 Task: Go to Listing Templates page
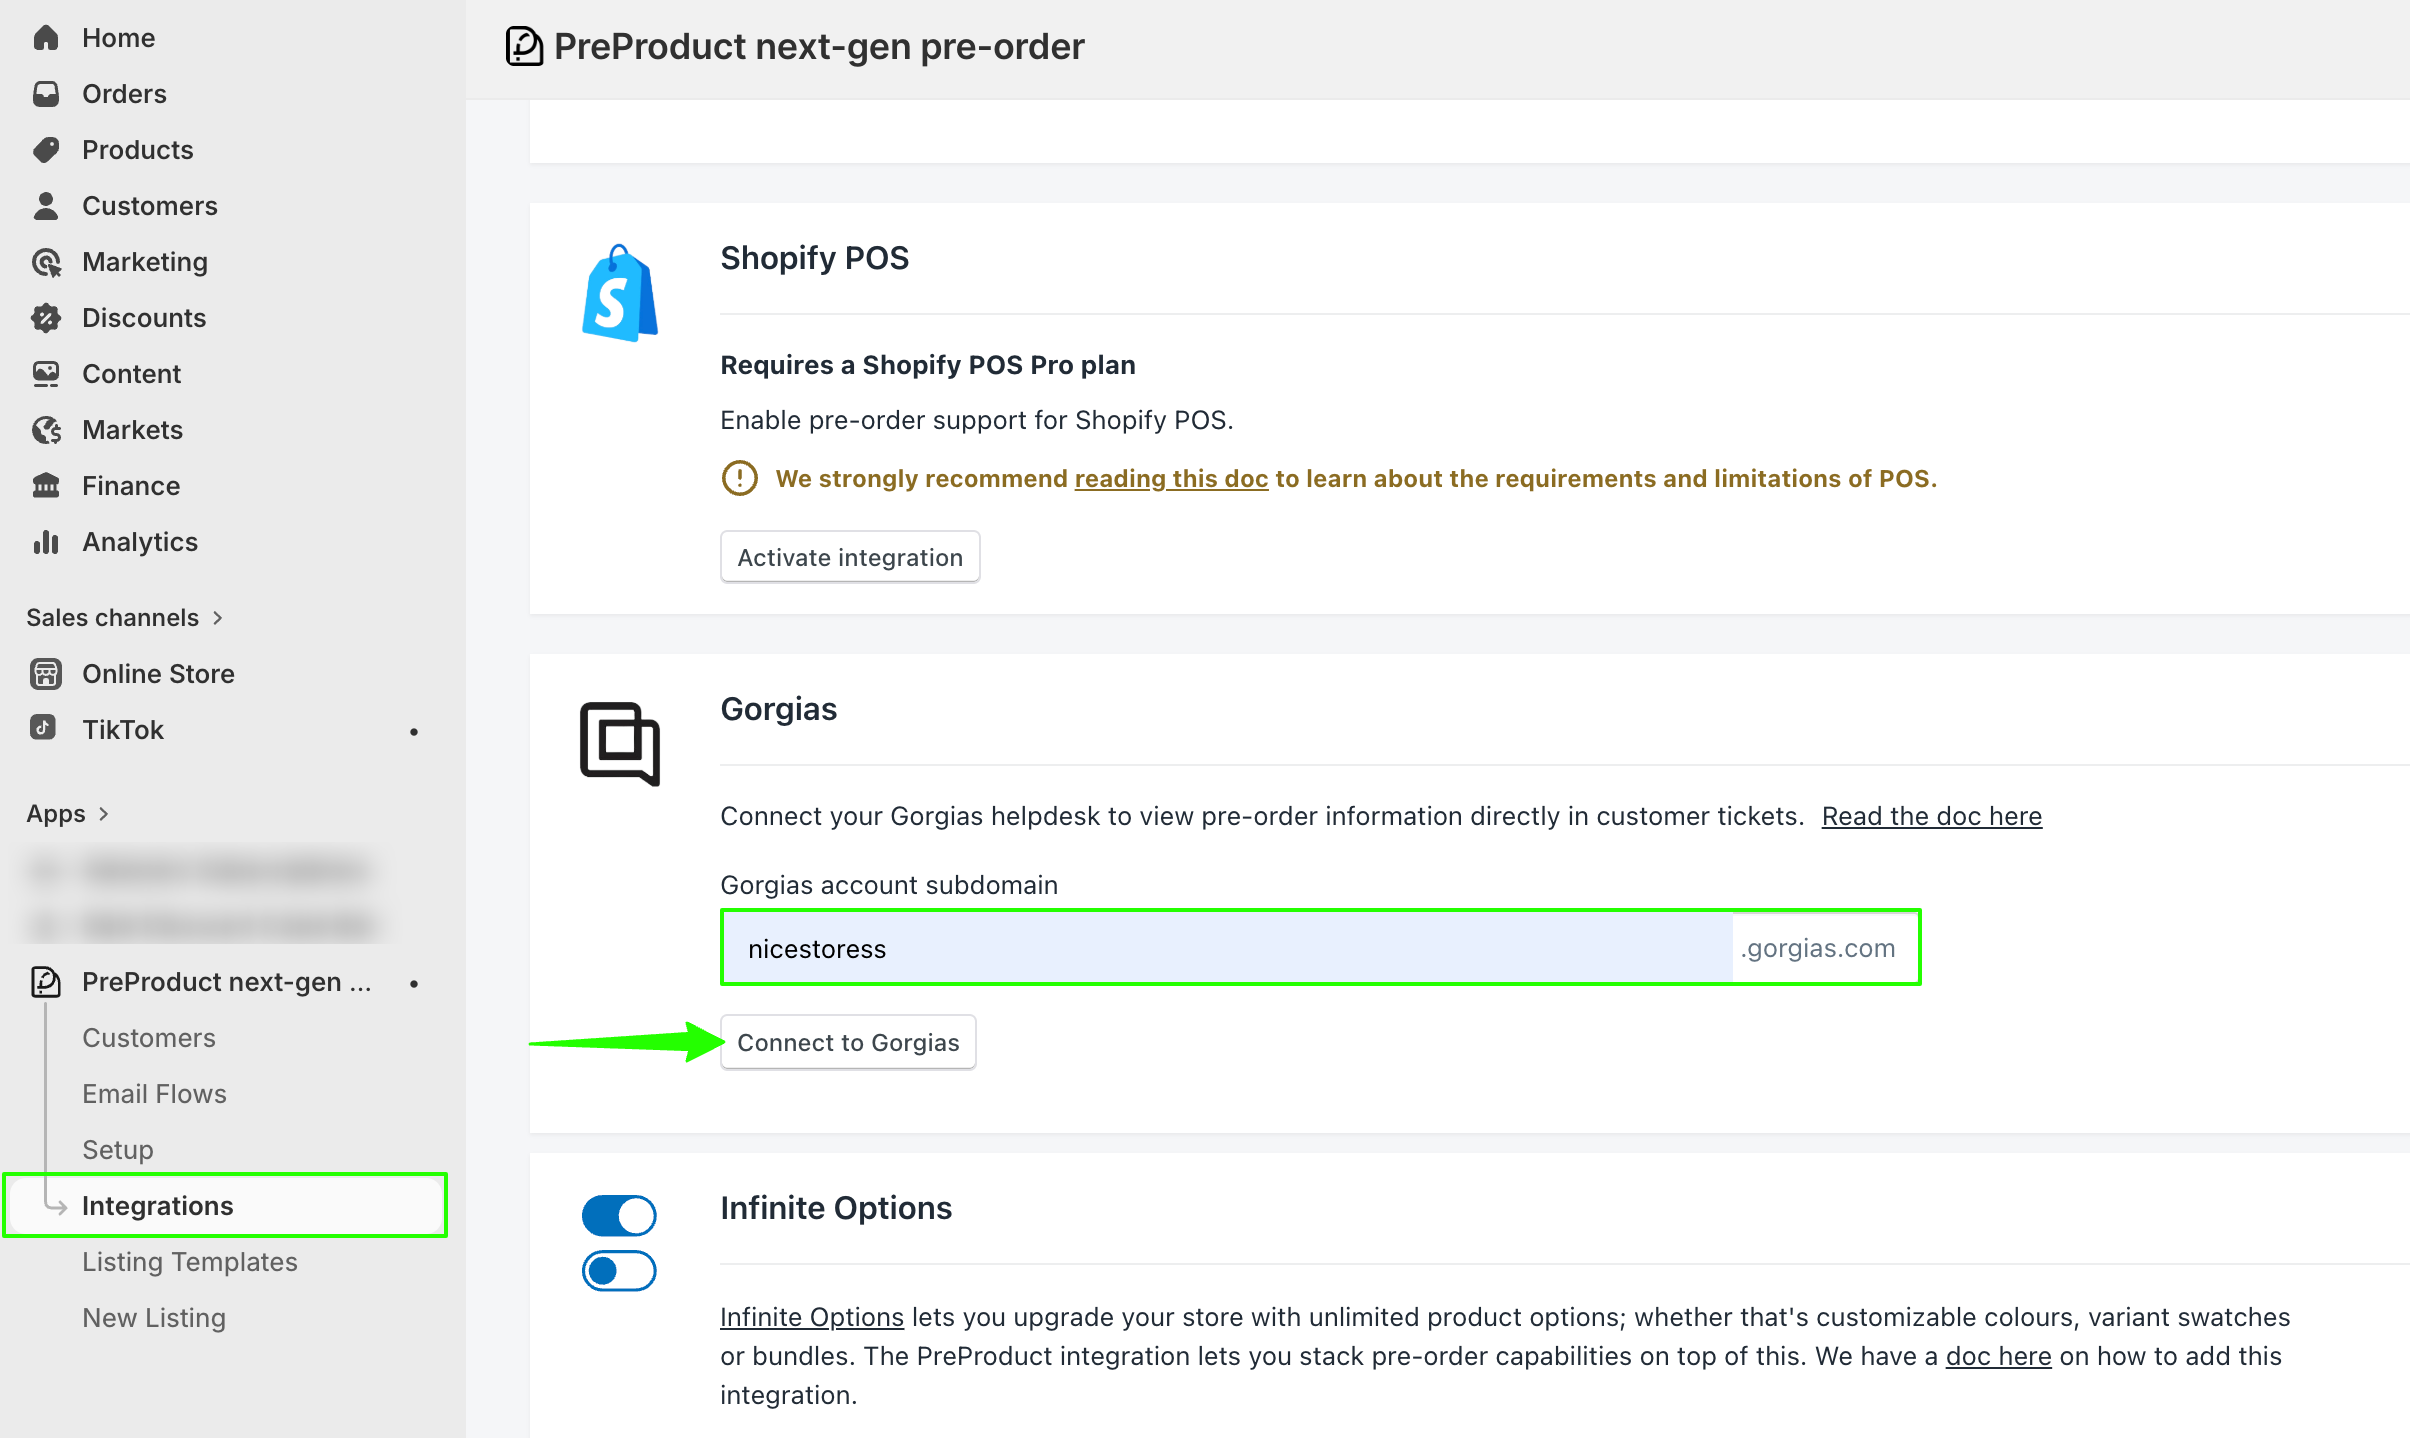click(x=190, y=1262)
